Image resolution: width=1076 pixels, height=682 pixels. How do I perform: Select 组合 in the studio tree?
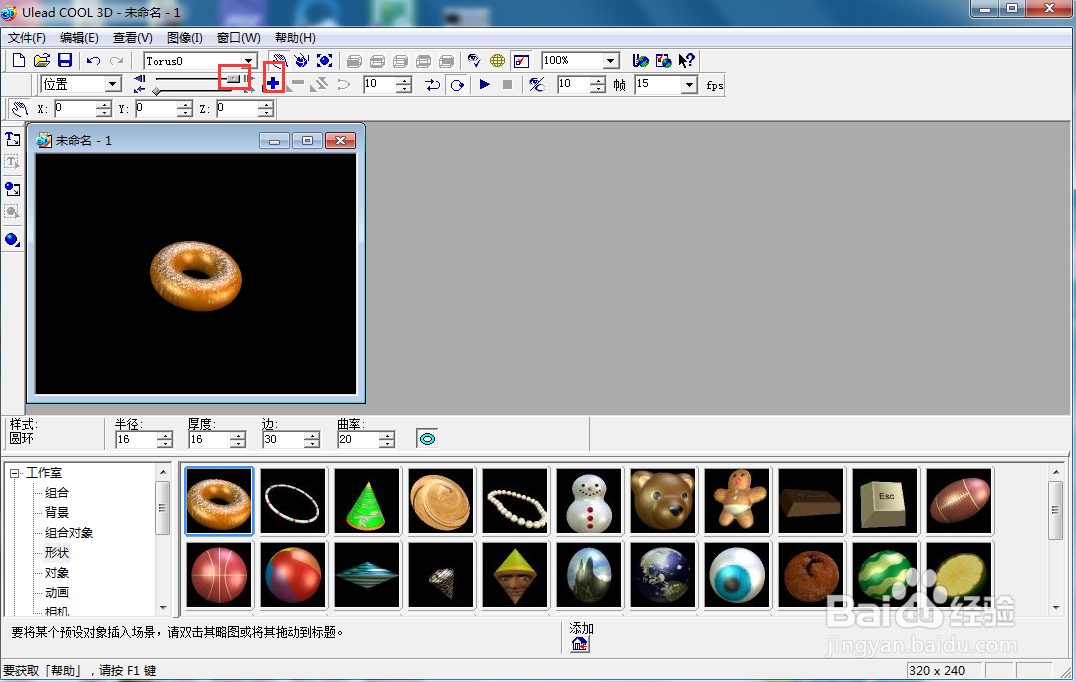[x=56, y=493]
